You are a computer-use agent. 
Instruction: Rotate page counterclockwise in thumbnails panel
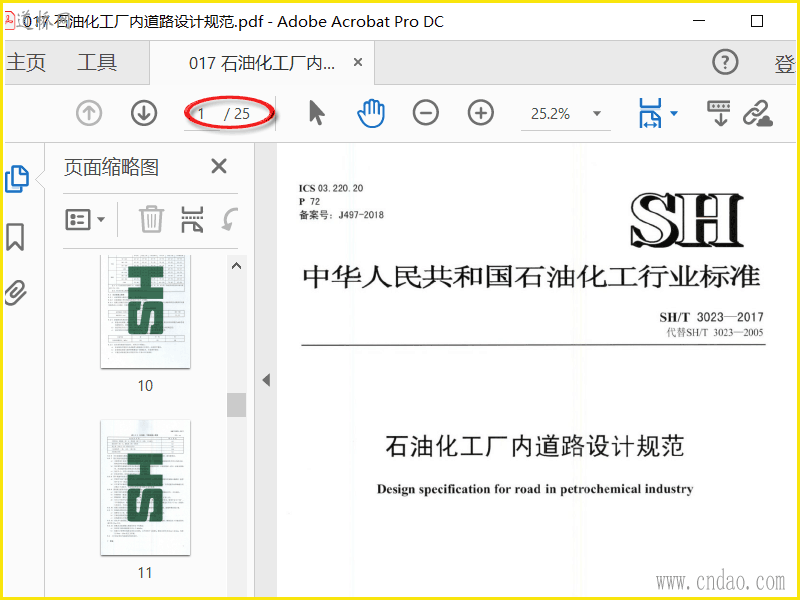230,219
